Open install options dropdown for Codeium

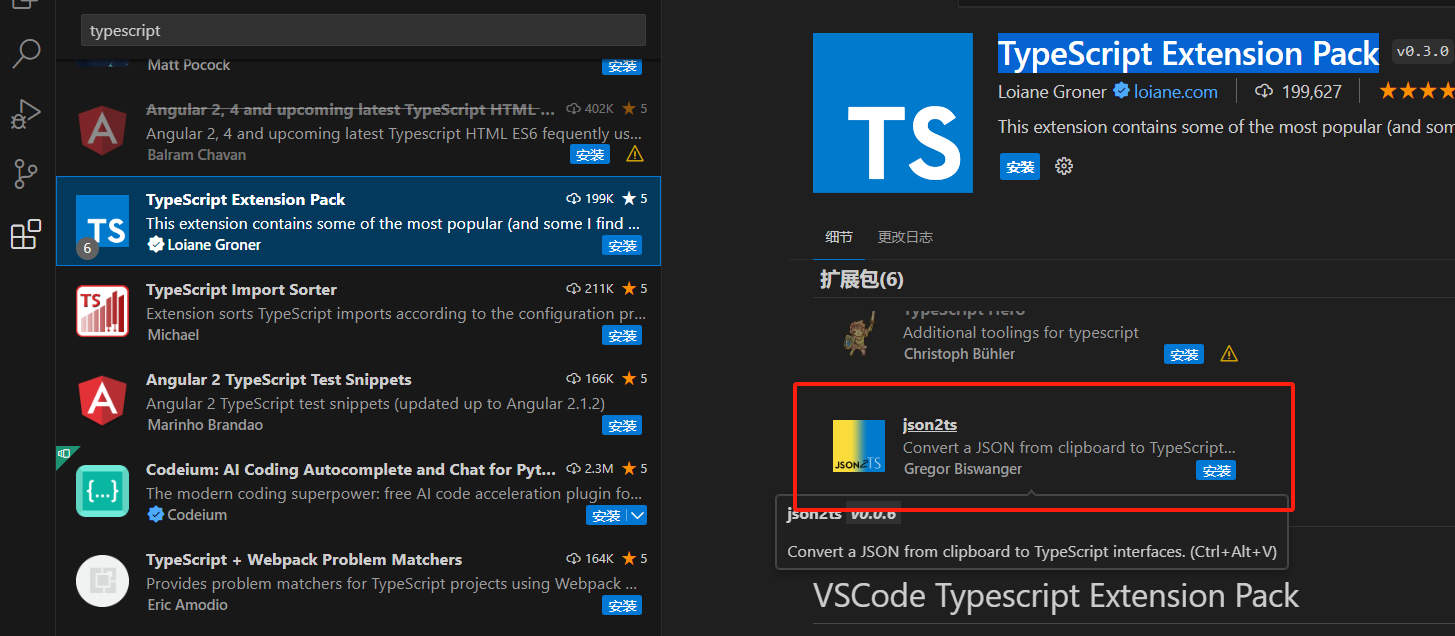(x=637, y=516)
